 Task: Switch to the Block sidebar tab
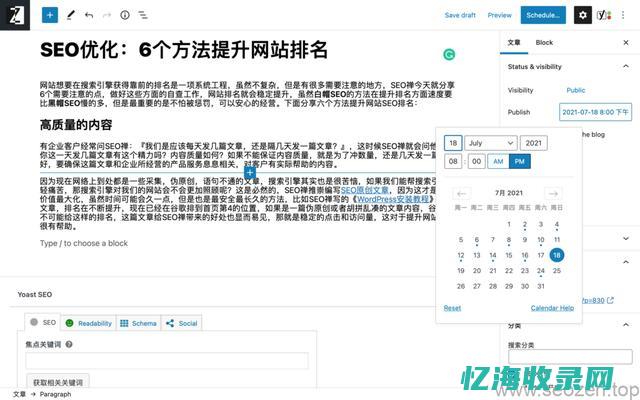tap(544, 42)
